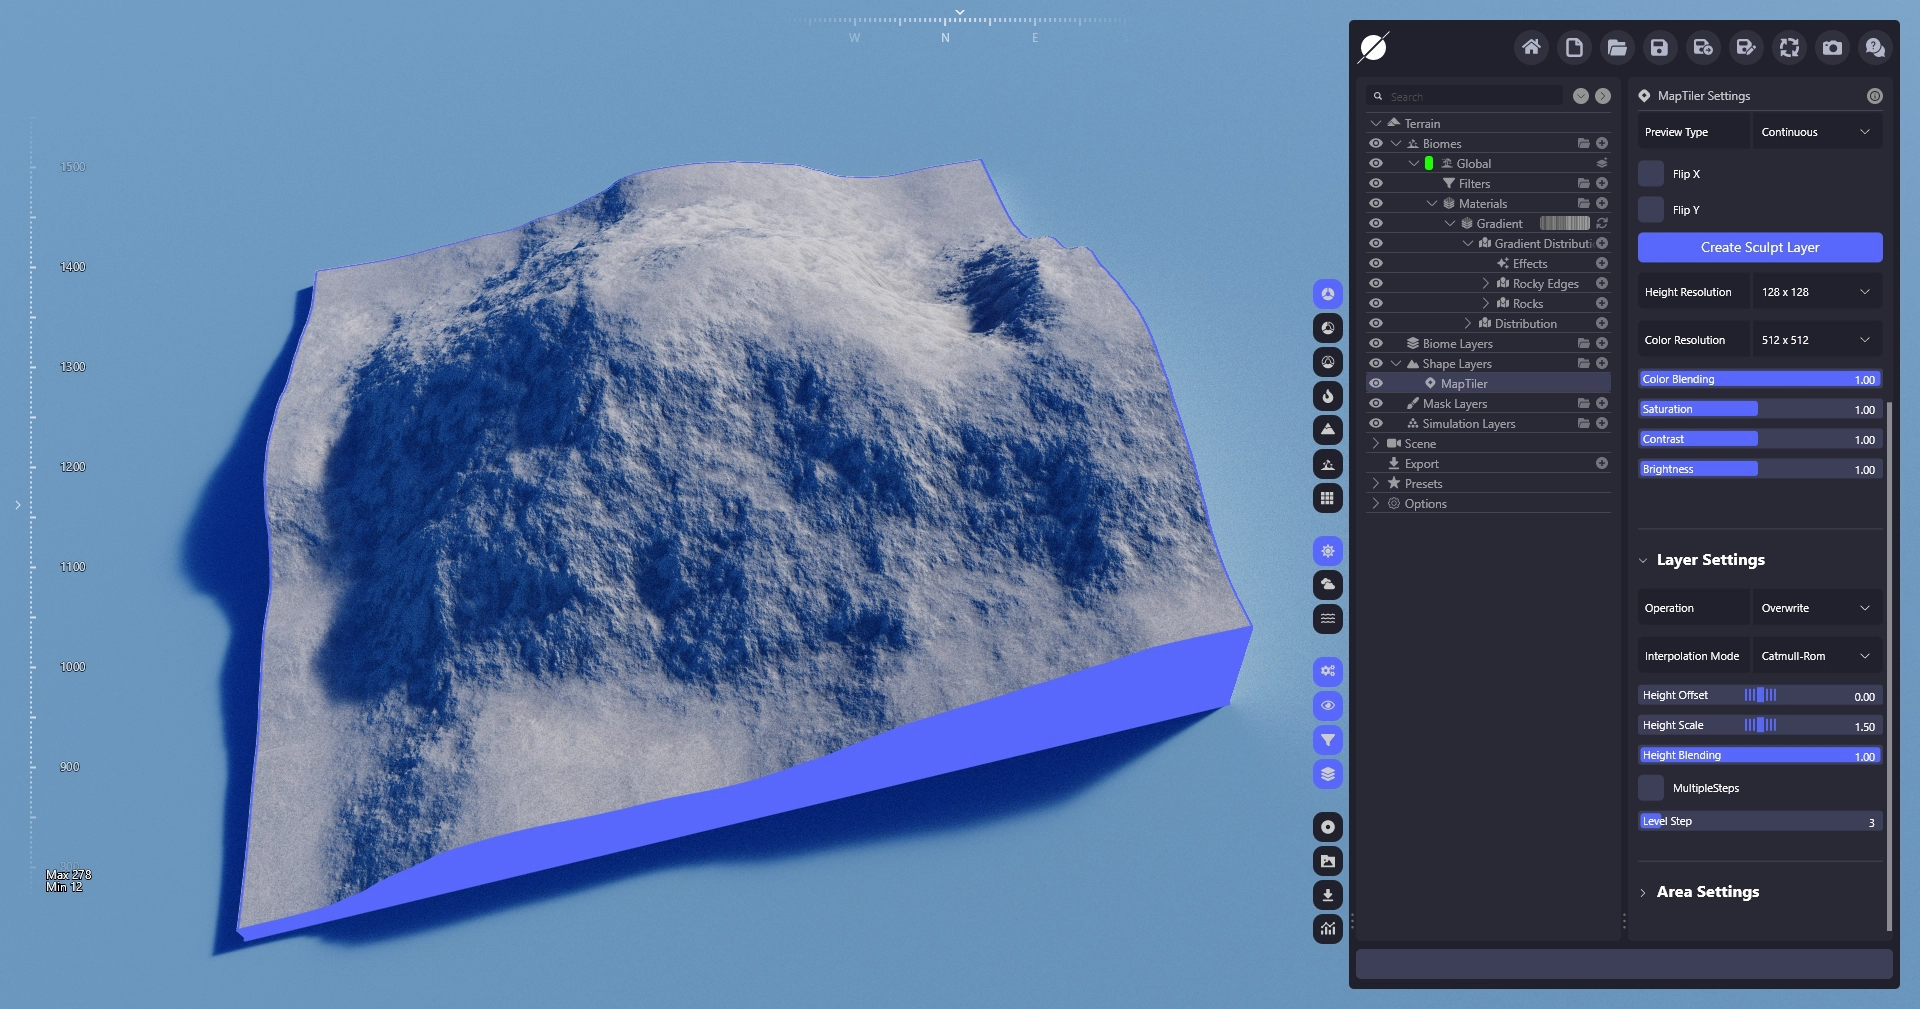Enable the MultipleSteps checkbox
Image resolution: width=1920 pixels, height=1009 pixels.
coord(1651,788)
